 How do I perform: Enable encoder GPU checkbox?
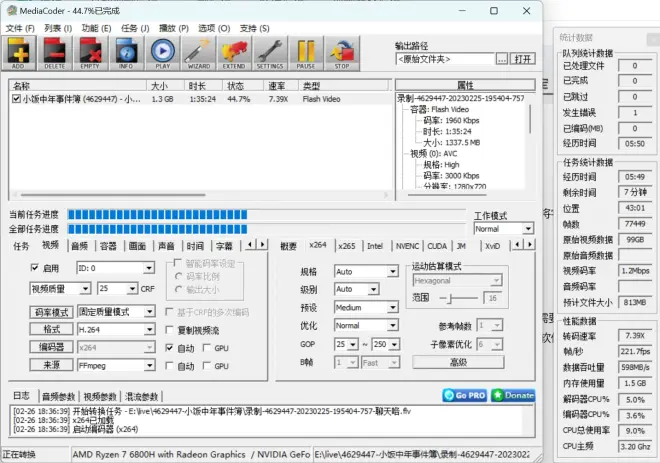tap(207, 348)
